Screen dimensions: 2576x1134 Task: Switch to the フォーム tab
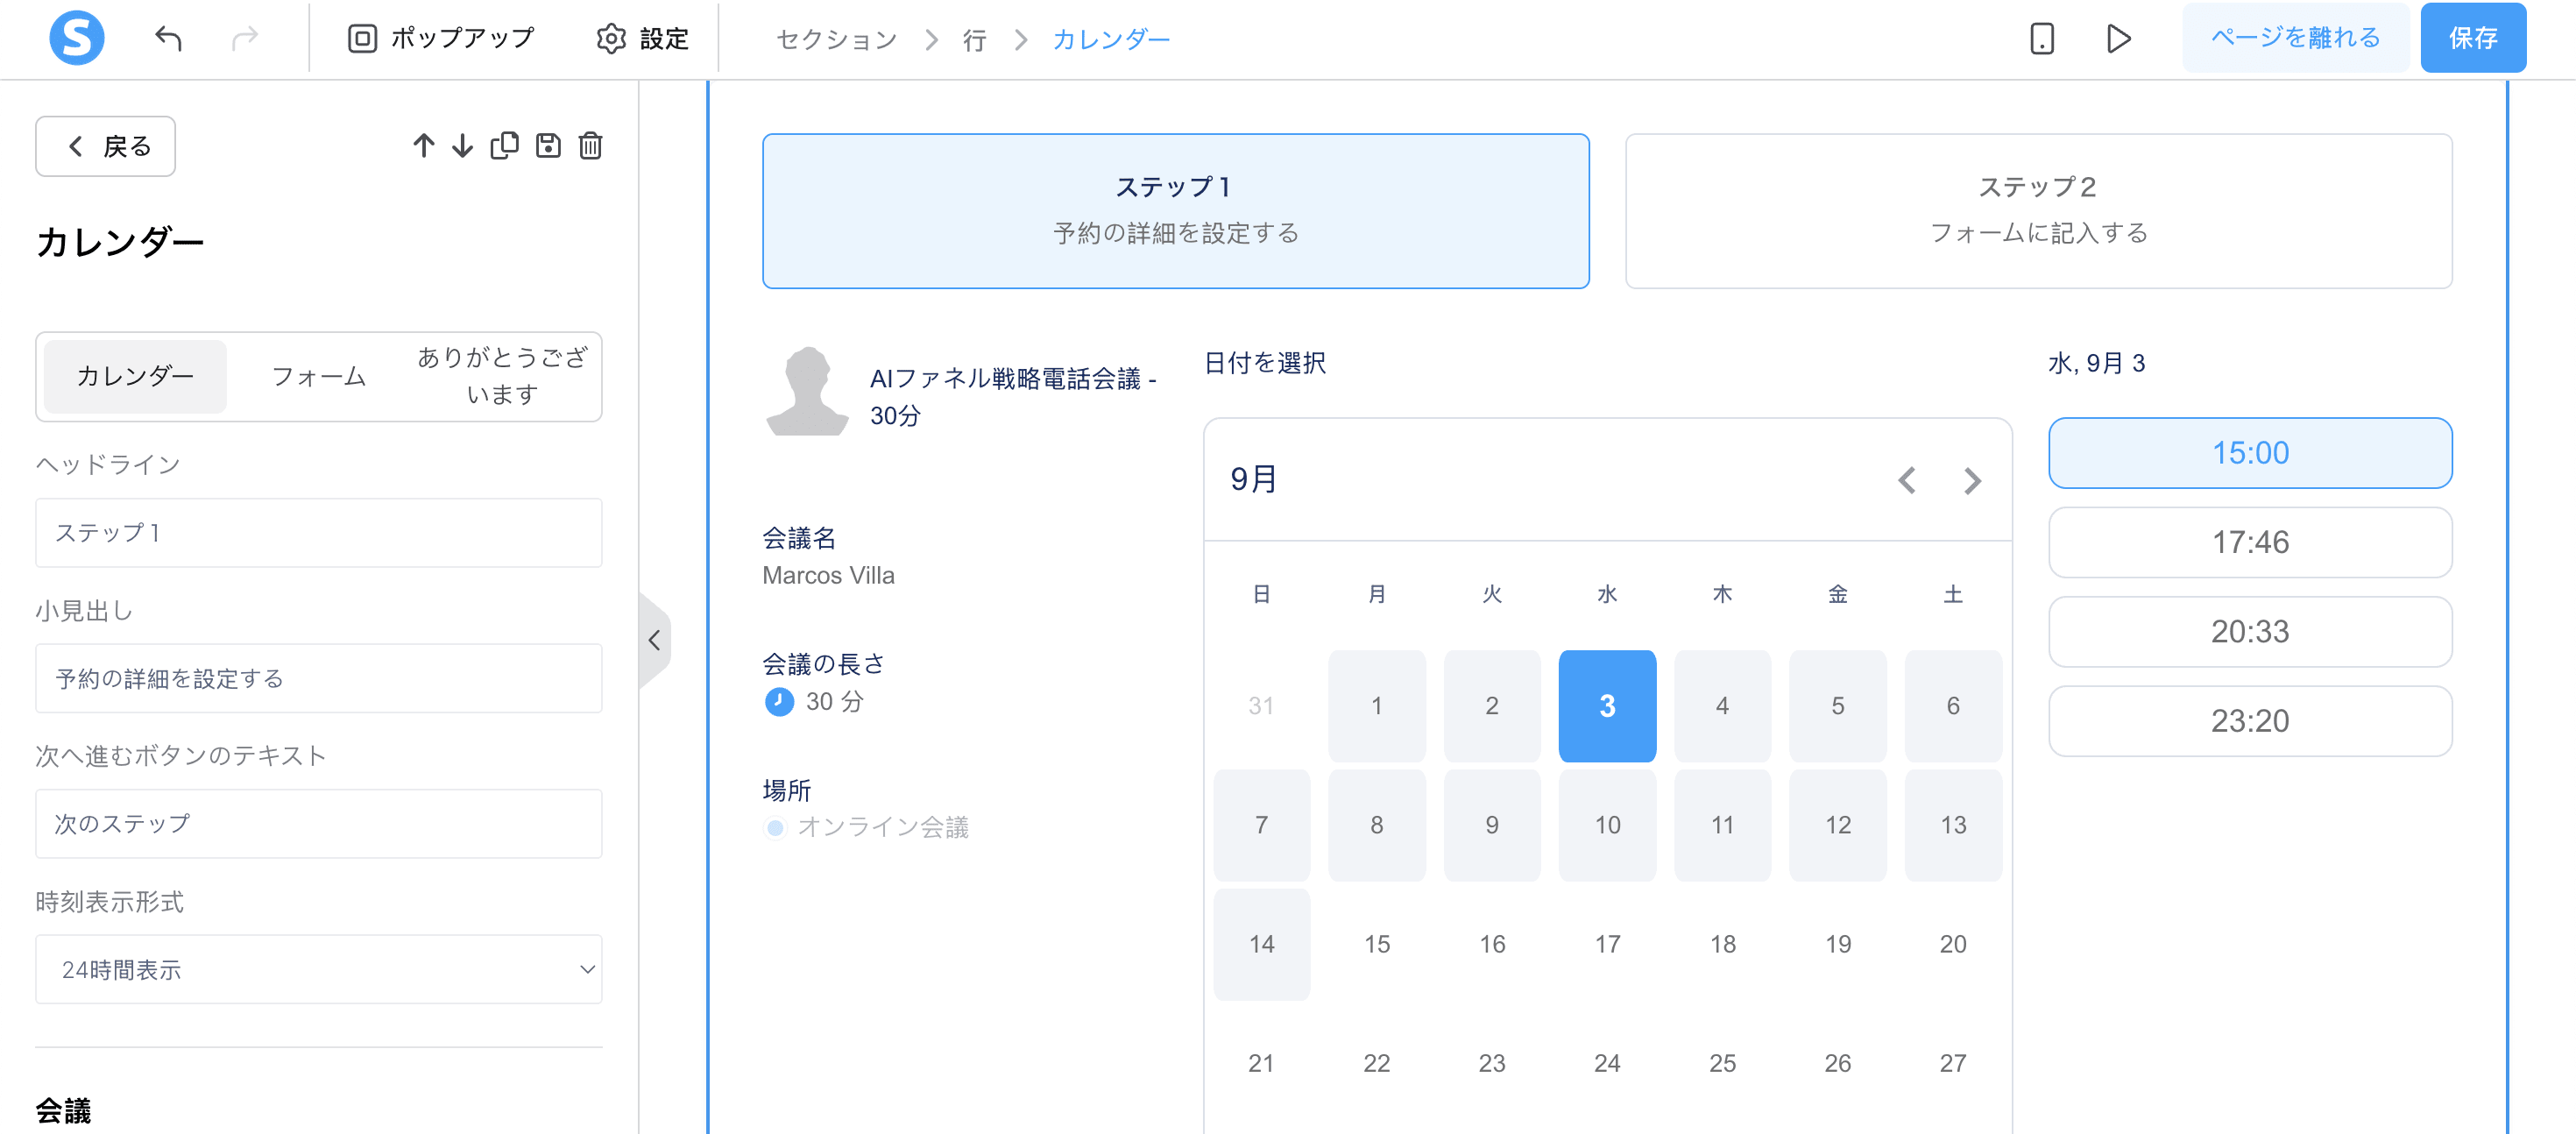[x=317, y=376]
